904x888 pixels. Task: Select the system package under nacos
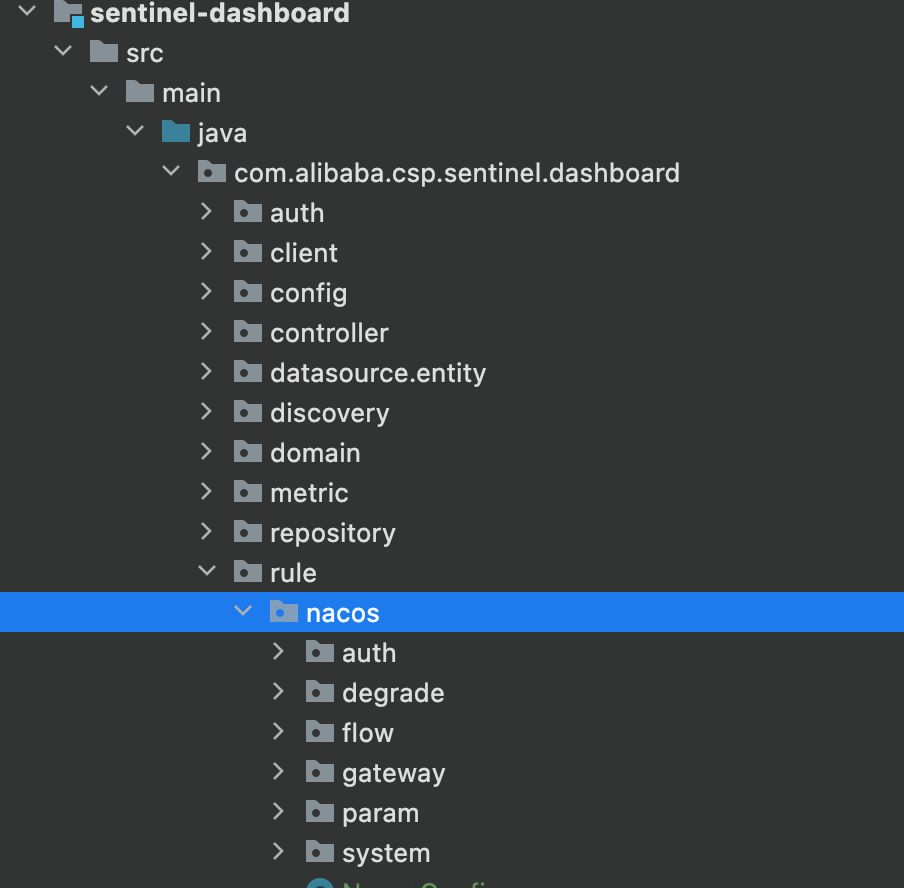click(x=386, y=853)
